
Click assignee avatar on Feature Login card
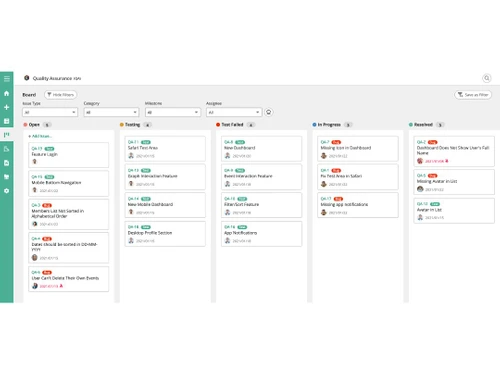pos(35,161)
